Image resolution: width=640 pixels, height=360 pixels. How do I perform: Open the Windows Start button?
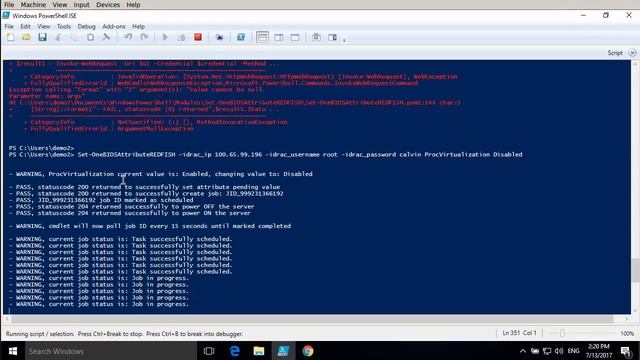pos(13,351)
